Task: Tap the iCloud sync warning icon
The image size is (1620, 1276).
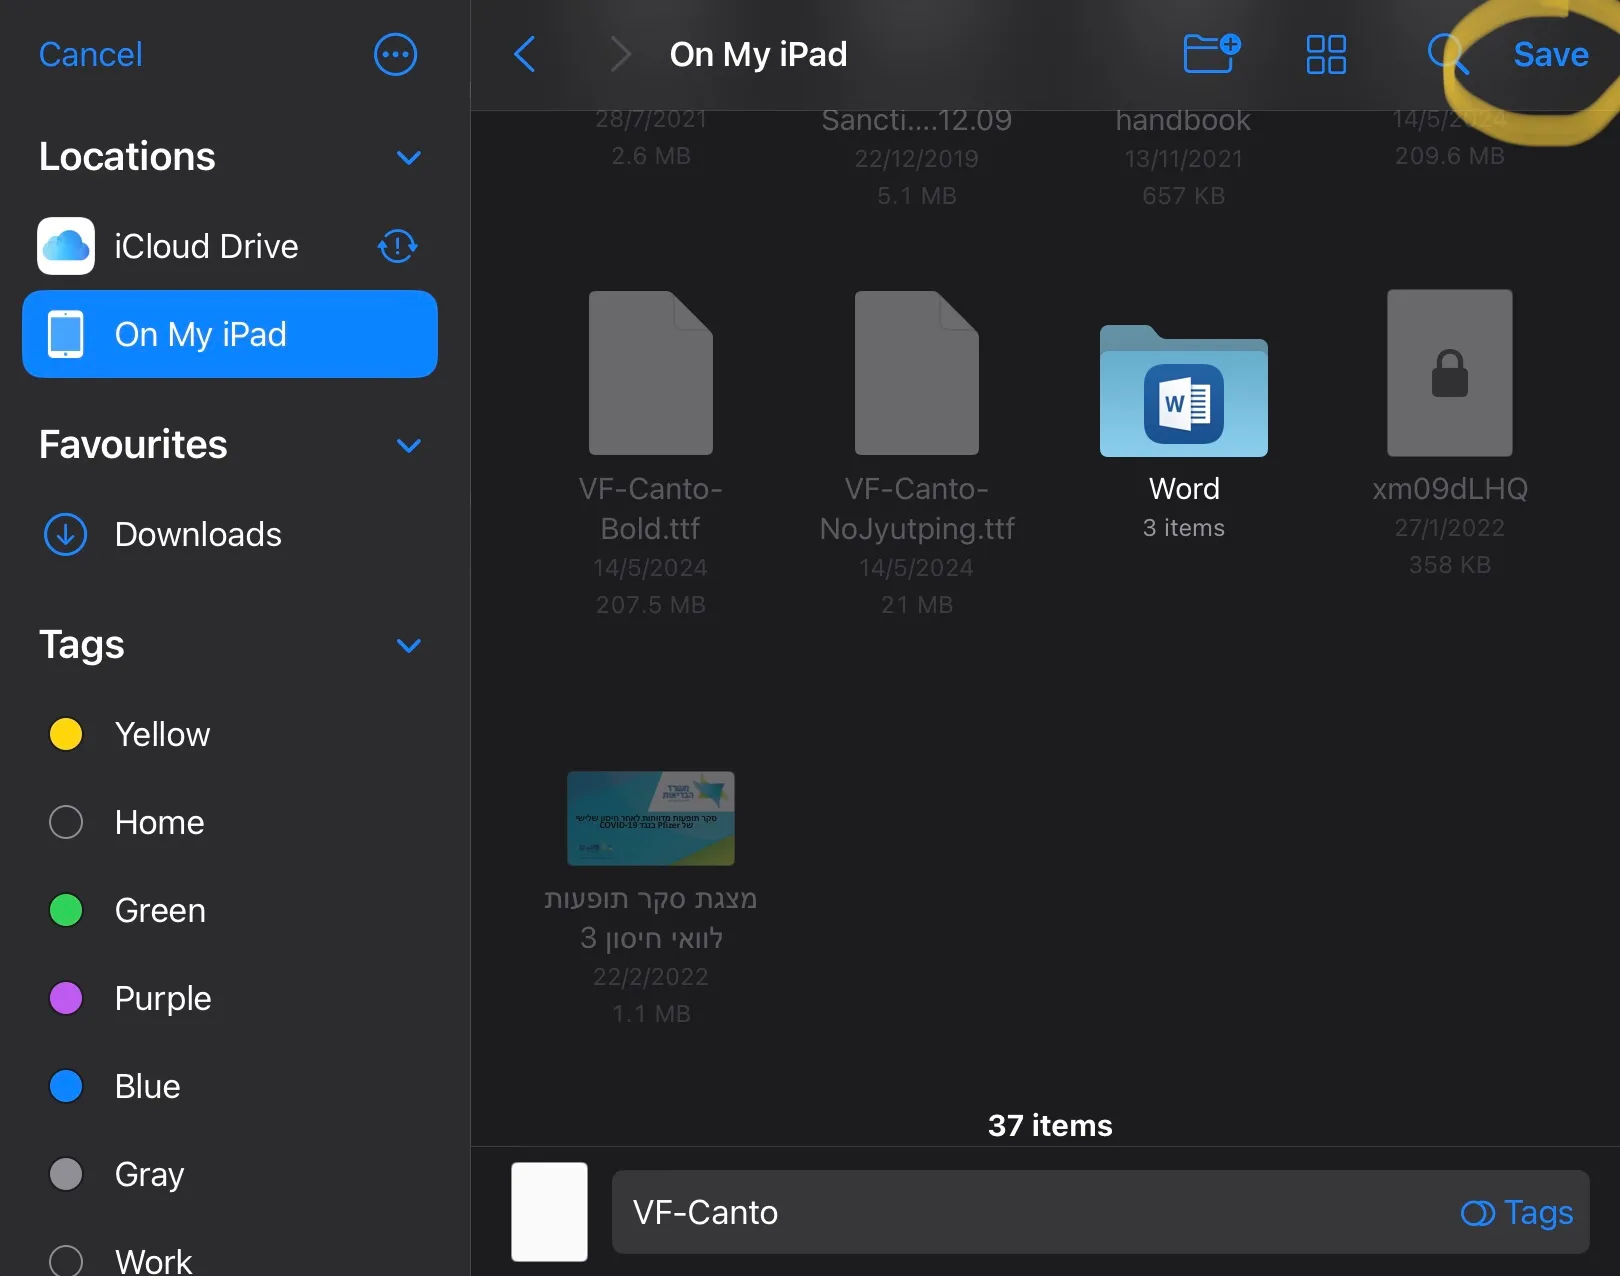Action: (397, 246)
